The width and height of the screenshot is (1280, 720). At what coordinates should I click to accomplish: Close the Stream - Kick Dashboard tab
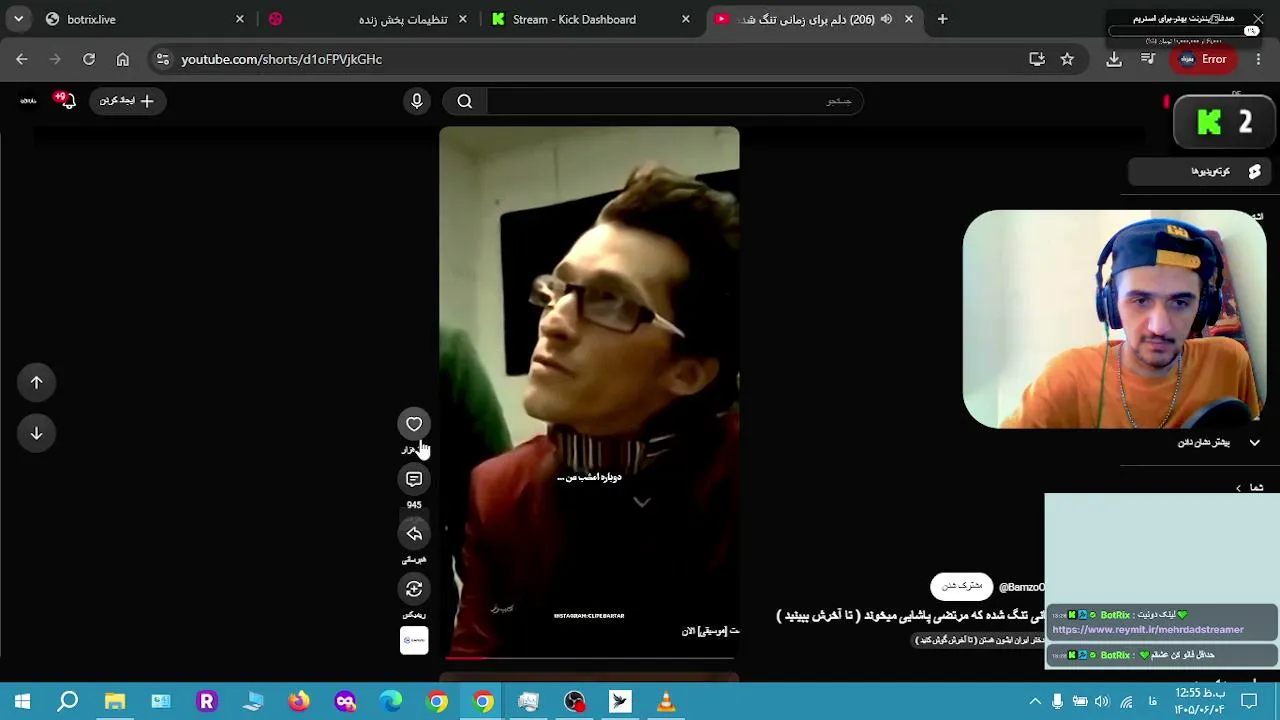[x=686, y=19]
